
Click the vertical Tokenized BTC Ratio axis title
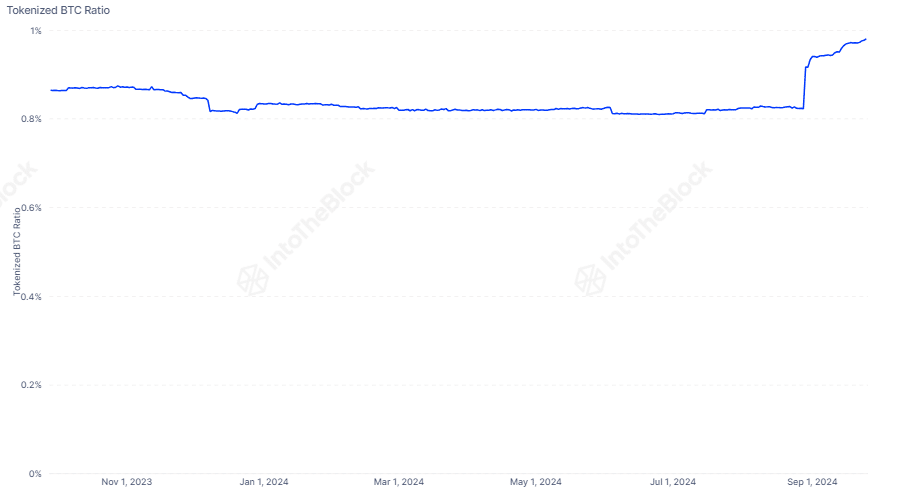pos(17,251)
